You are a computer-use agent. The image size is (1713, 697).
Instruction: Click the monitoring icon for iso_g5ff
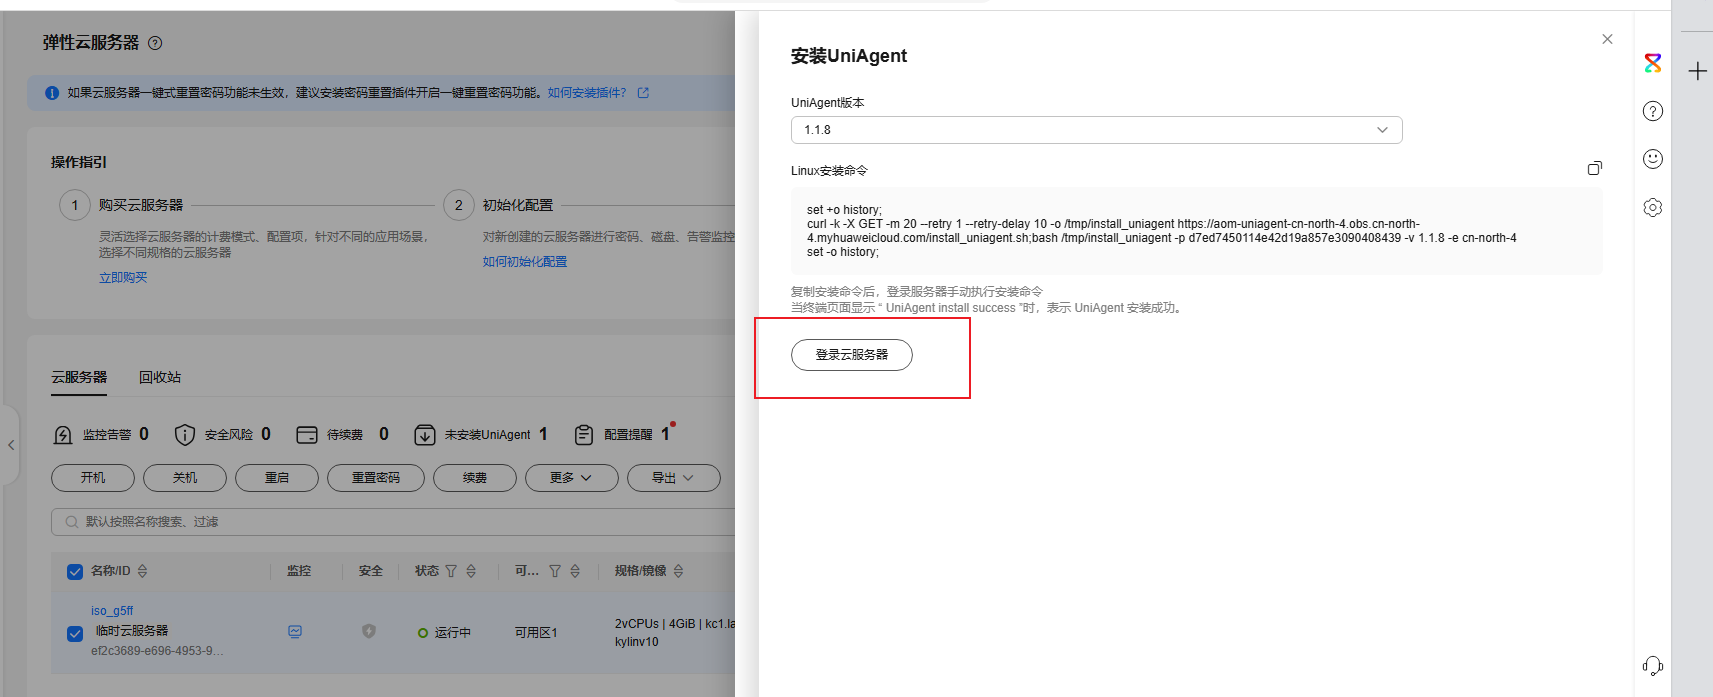[x=295, y=632]
